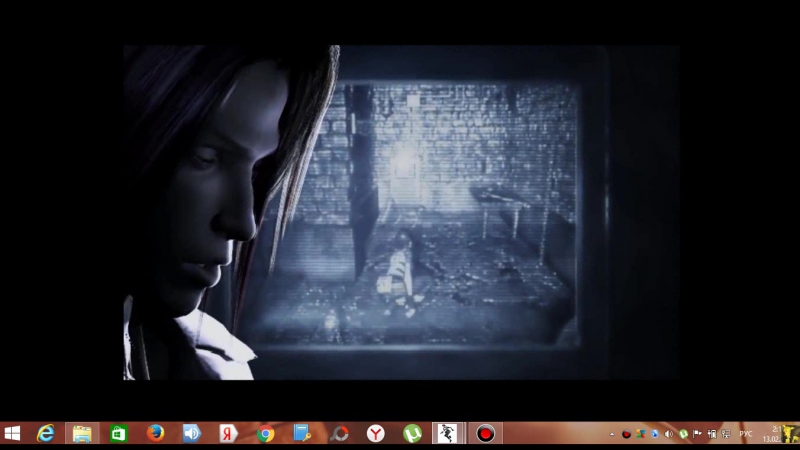Open the network connection tray icon
This screenshot has width=800, height=450.
click(x=726, y=434)
